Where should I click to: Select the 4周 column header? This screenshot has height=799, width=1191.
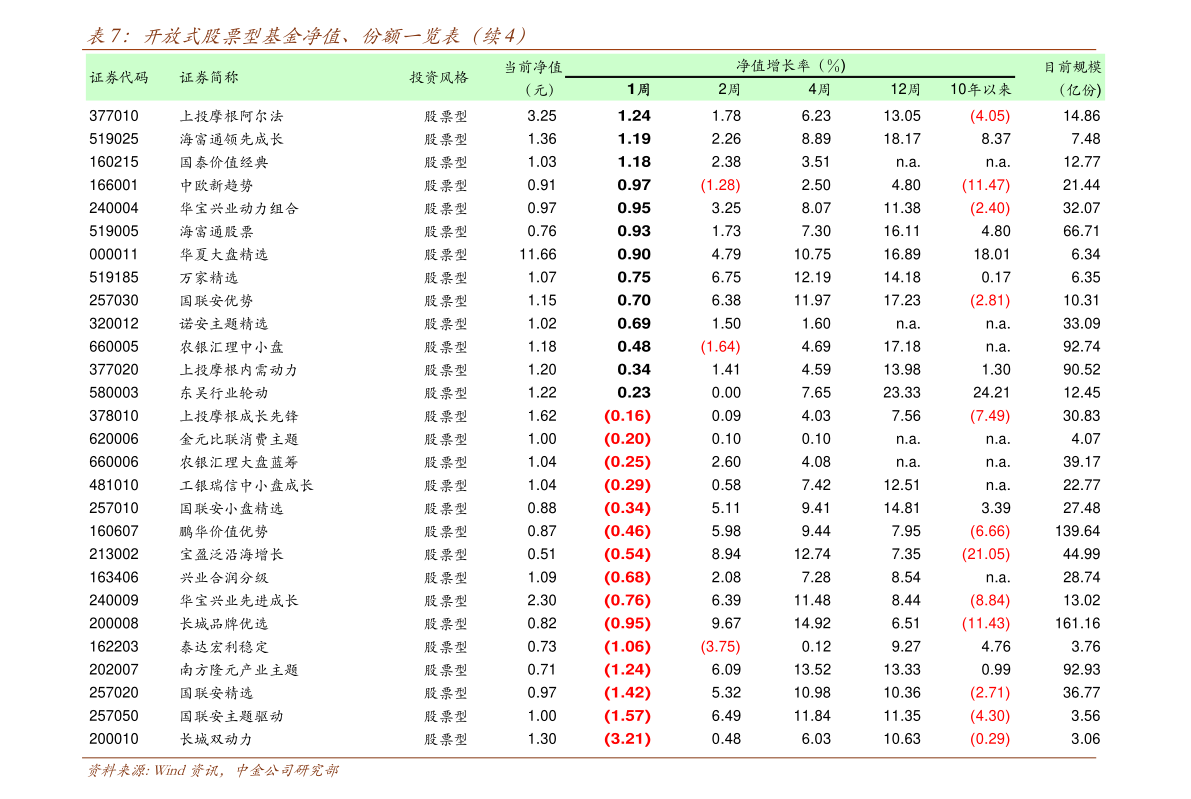pyautogui.click(x=818, y=89)
